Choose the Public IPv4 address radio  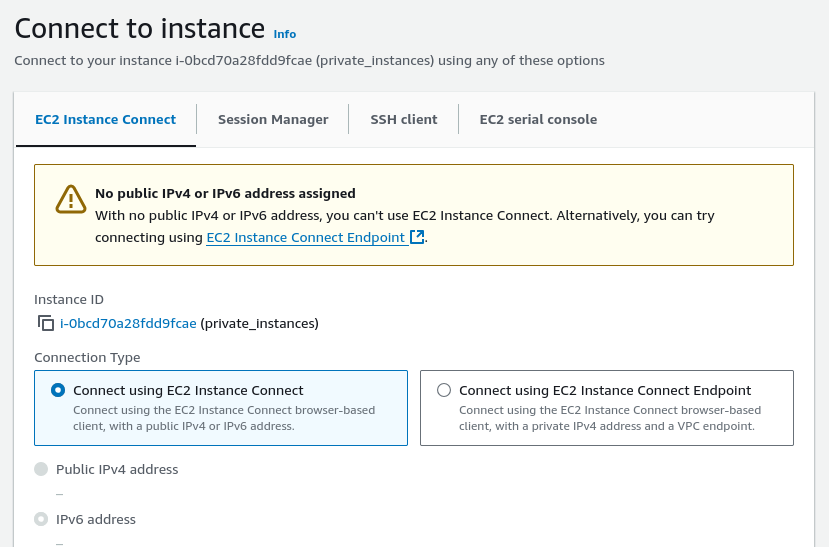tap(41, 469)
